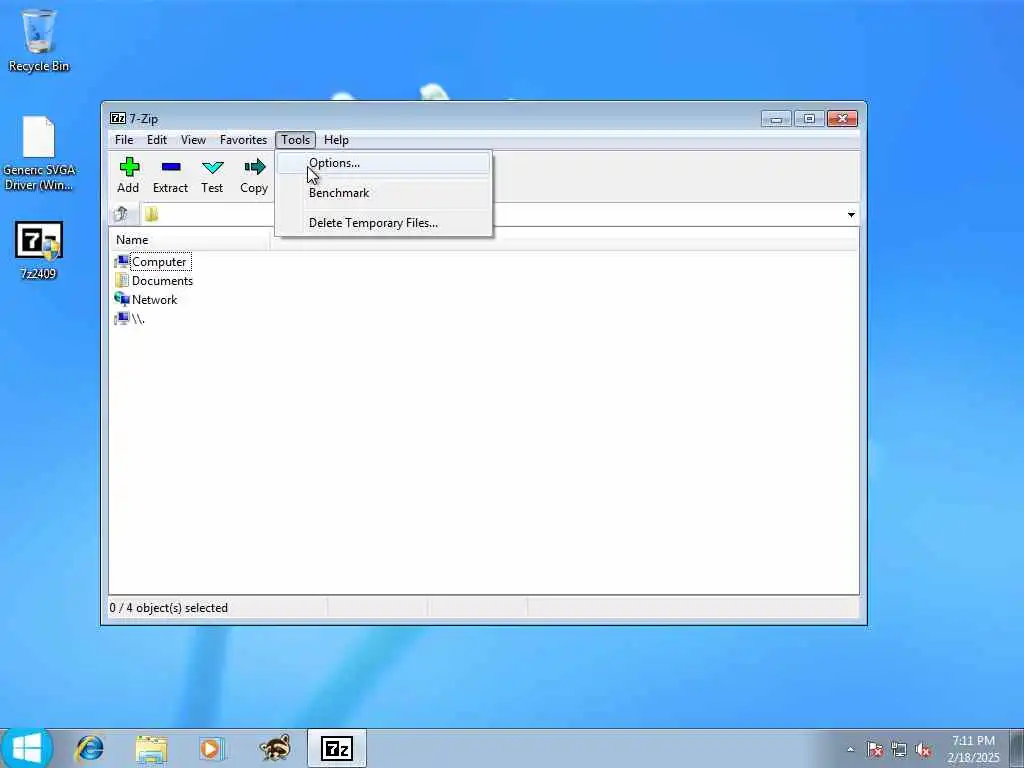Screen dimensions: 1024x768
Task: Open the Favorites menu
Action: [244, 140]
